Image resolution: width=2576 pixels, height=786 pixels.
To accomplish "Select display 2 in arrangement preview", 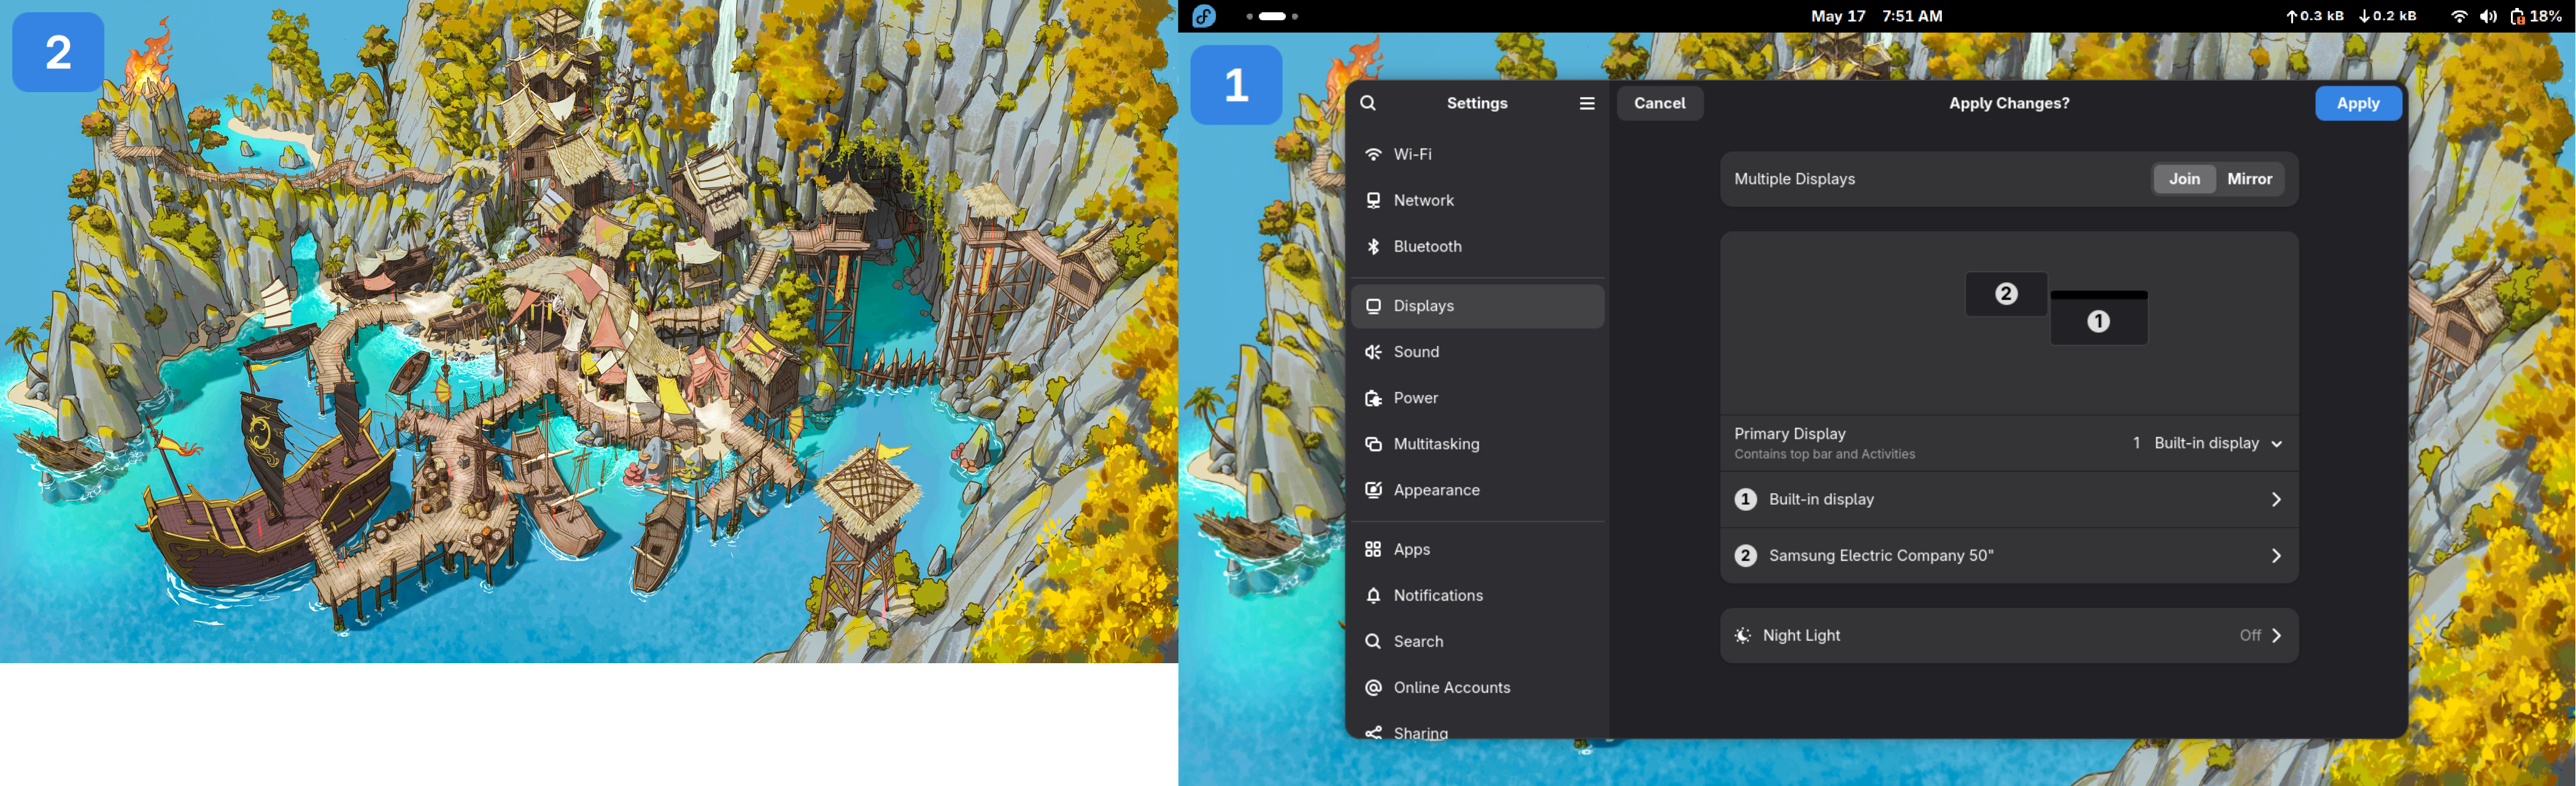I will [2006, 294].
